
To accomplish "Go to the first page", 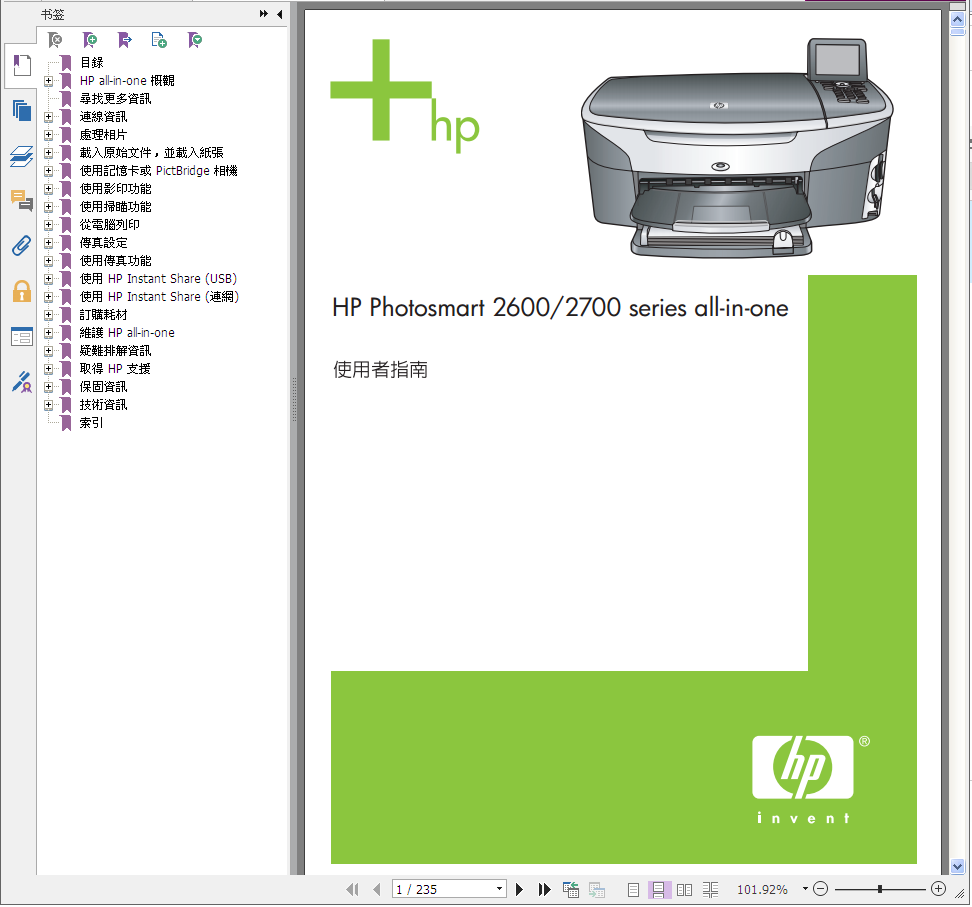I will (x=352, y=890).
